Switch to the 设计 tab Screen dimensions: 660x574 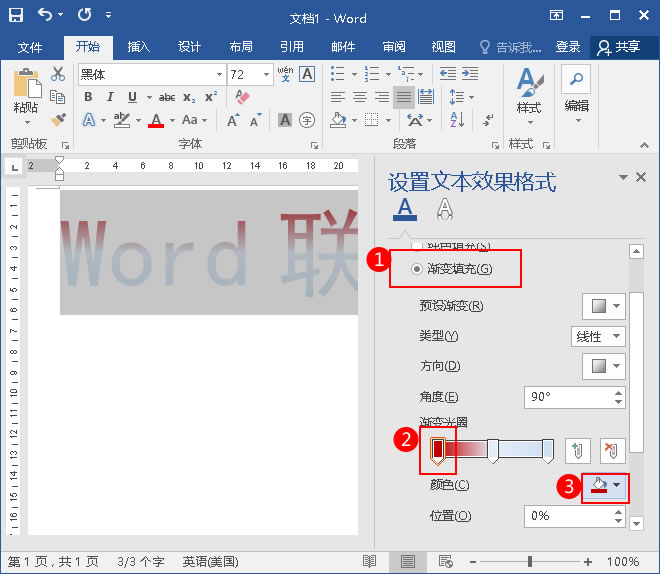pyautogui.click(x=189, y=47)
